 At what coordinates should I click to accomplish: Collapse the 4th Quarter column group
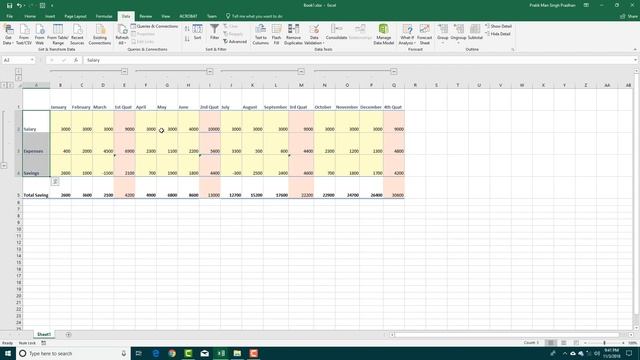pyautogui.click(x=394, y=71)
